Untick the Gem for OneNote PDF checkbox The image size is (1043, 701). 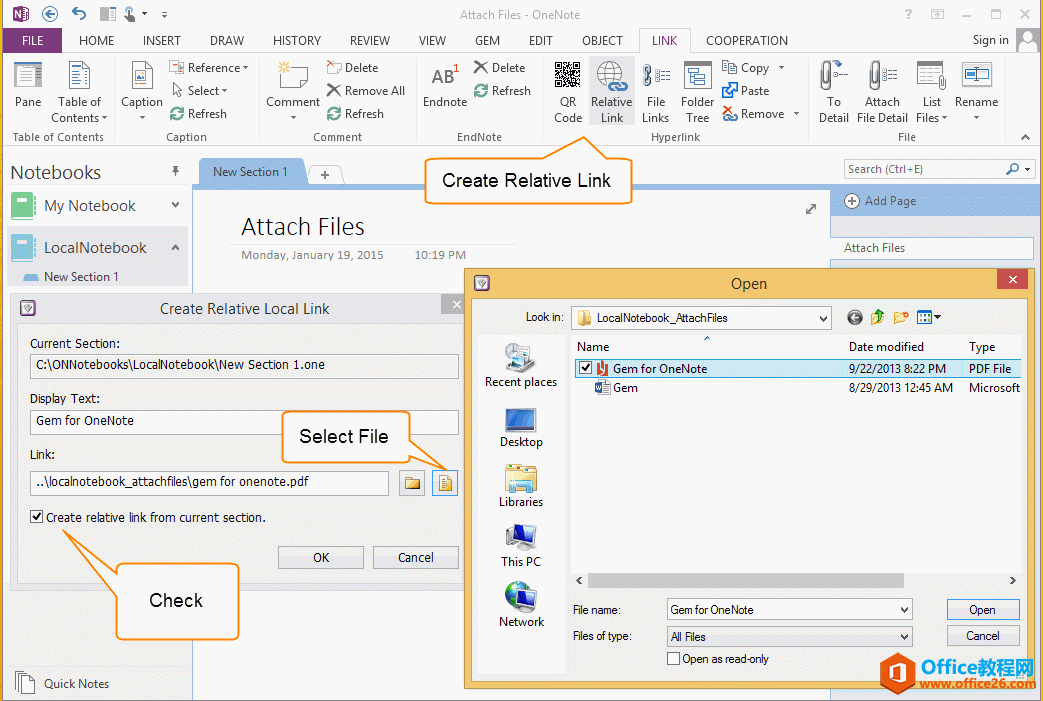pyautogui.click(x=585, y=368)
